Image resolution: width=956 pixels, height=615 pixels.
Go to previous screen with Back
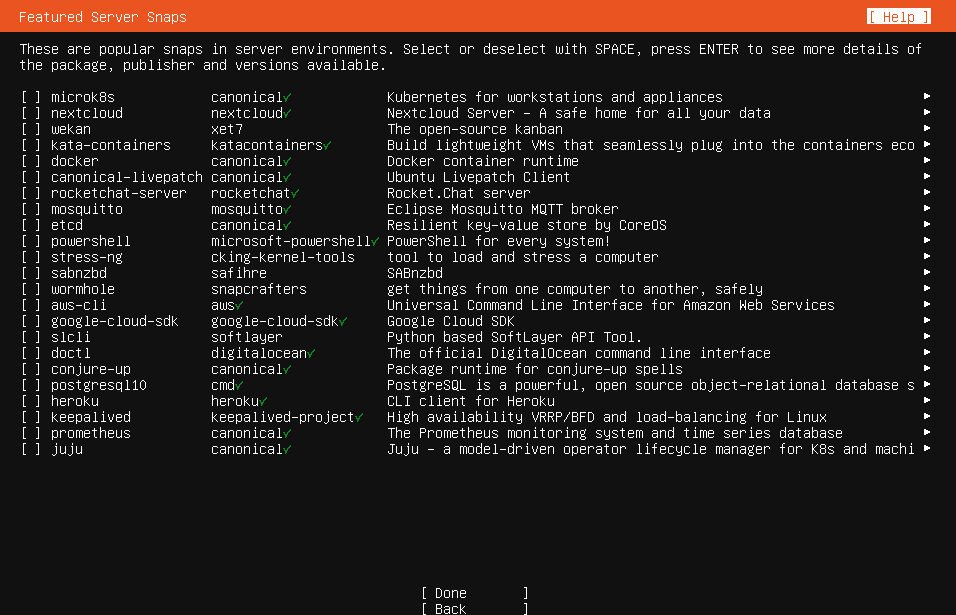click(474, 608)
